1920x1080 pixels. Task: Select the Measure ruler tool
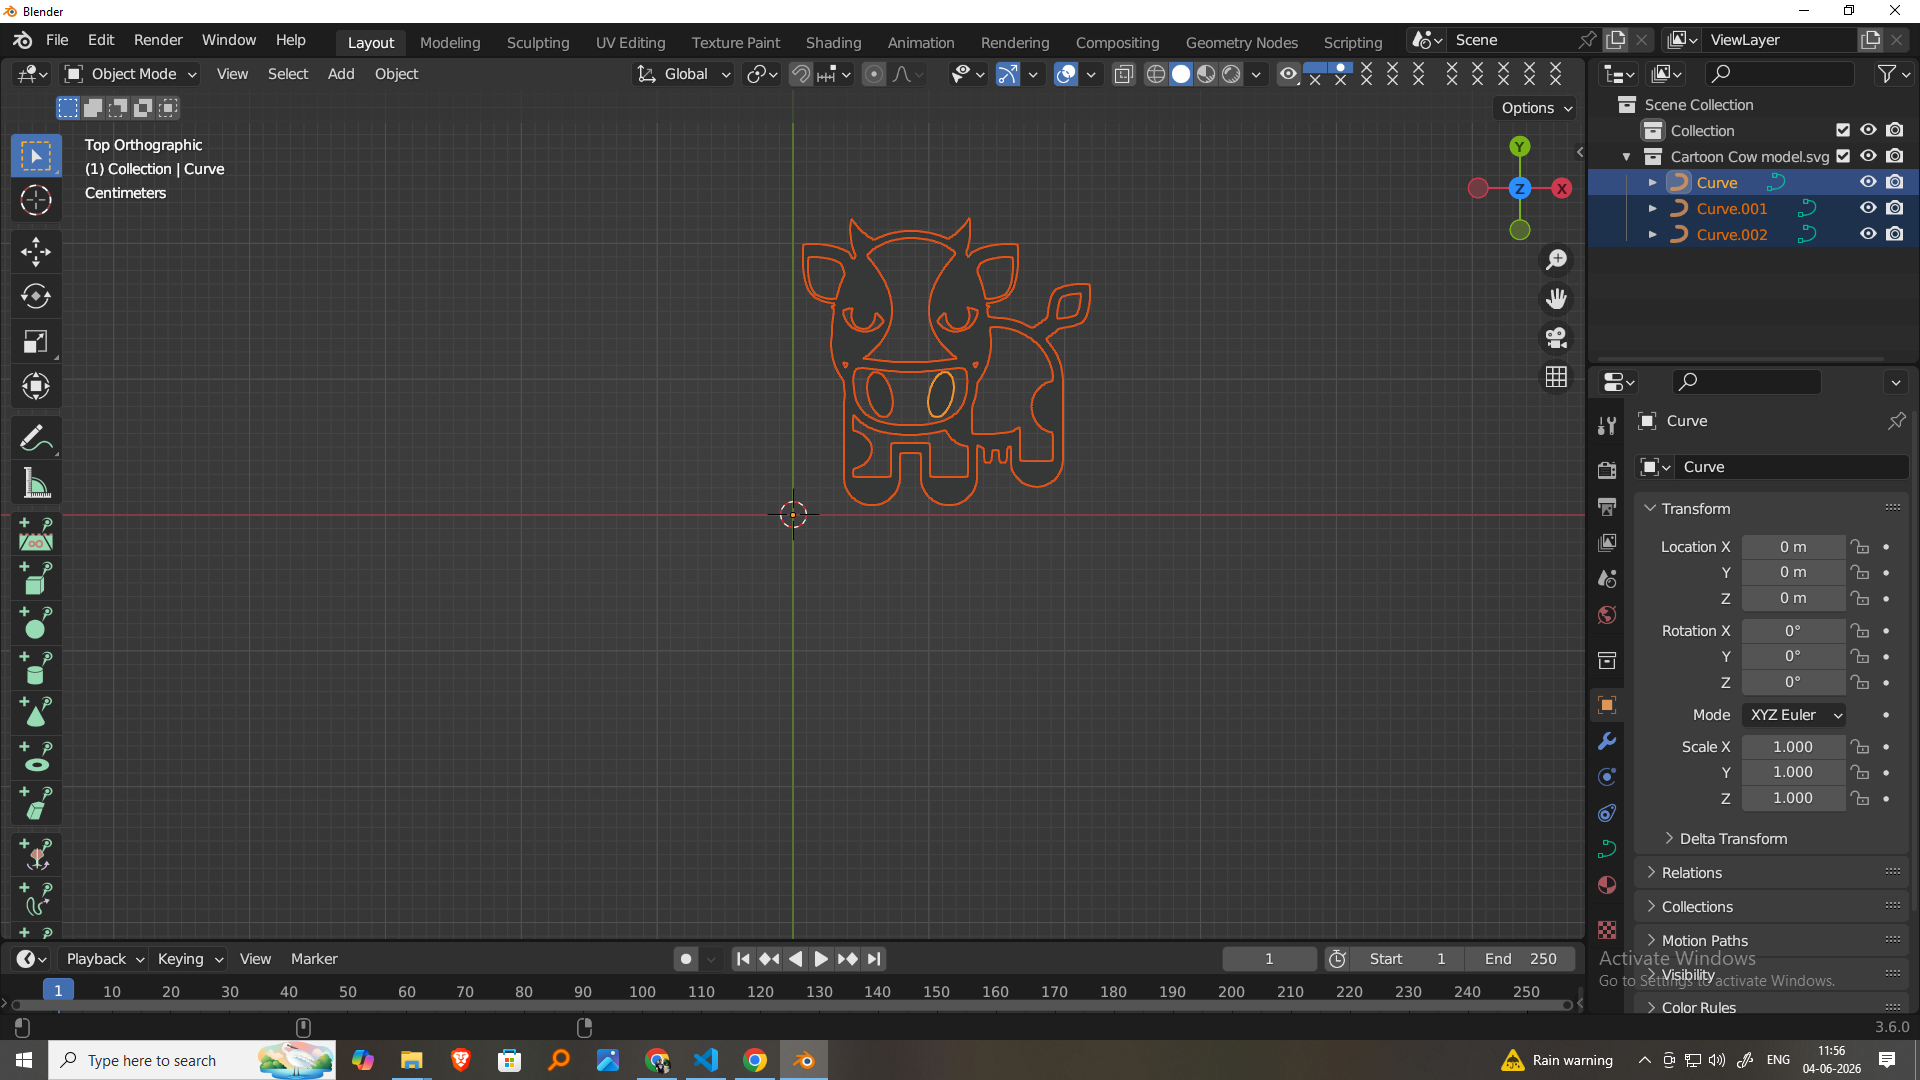tap(36, 484)
